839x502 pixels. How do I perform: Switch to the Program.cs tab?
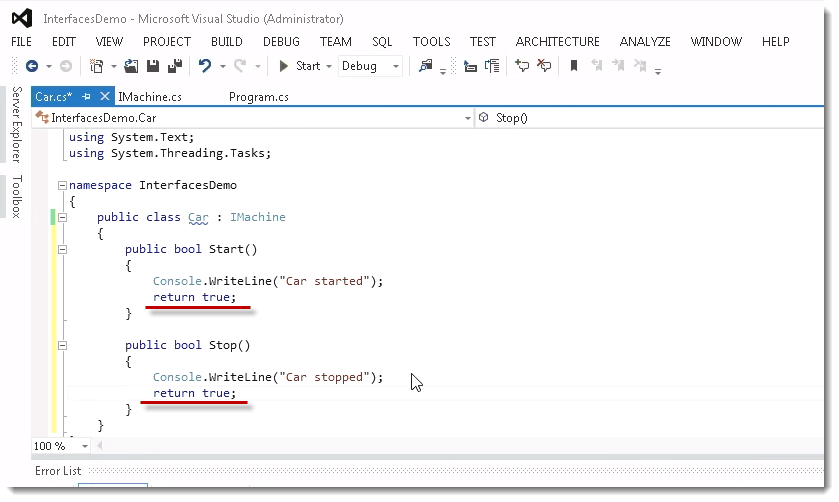pyautogui.click(x=259, y=97)
